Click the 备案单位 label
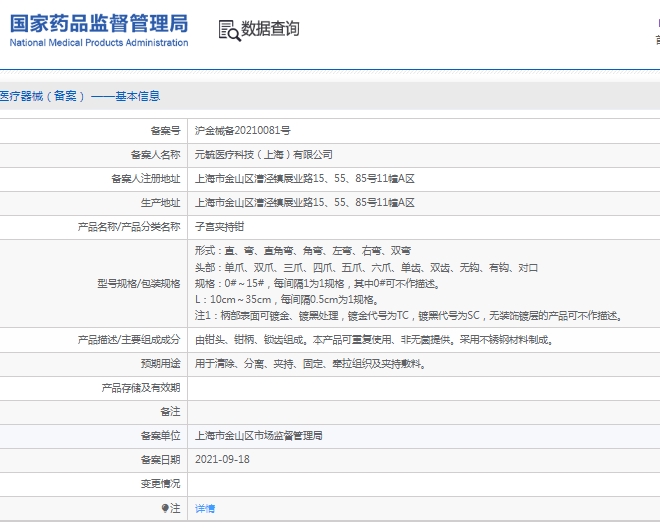 click(160, 436)
